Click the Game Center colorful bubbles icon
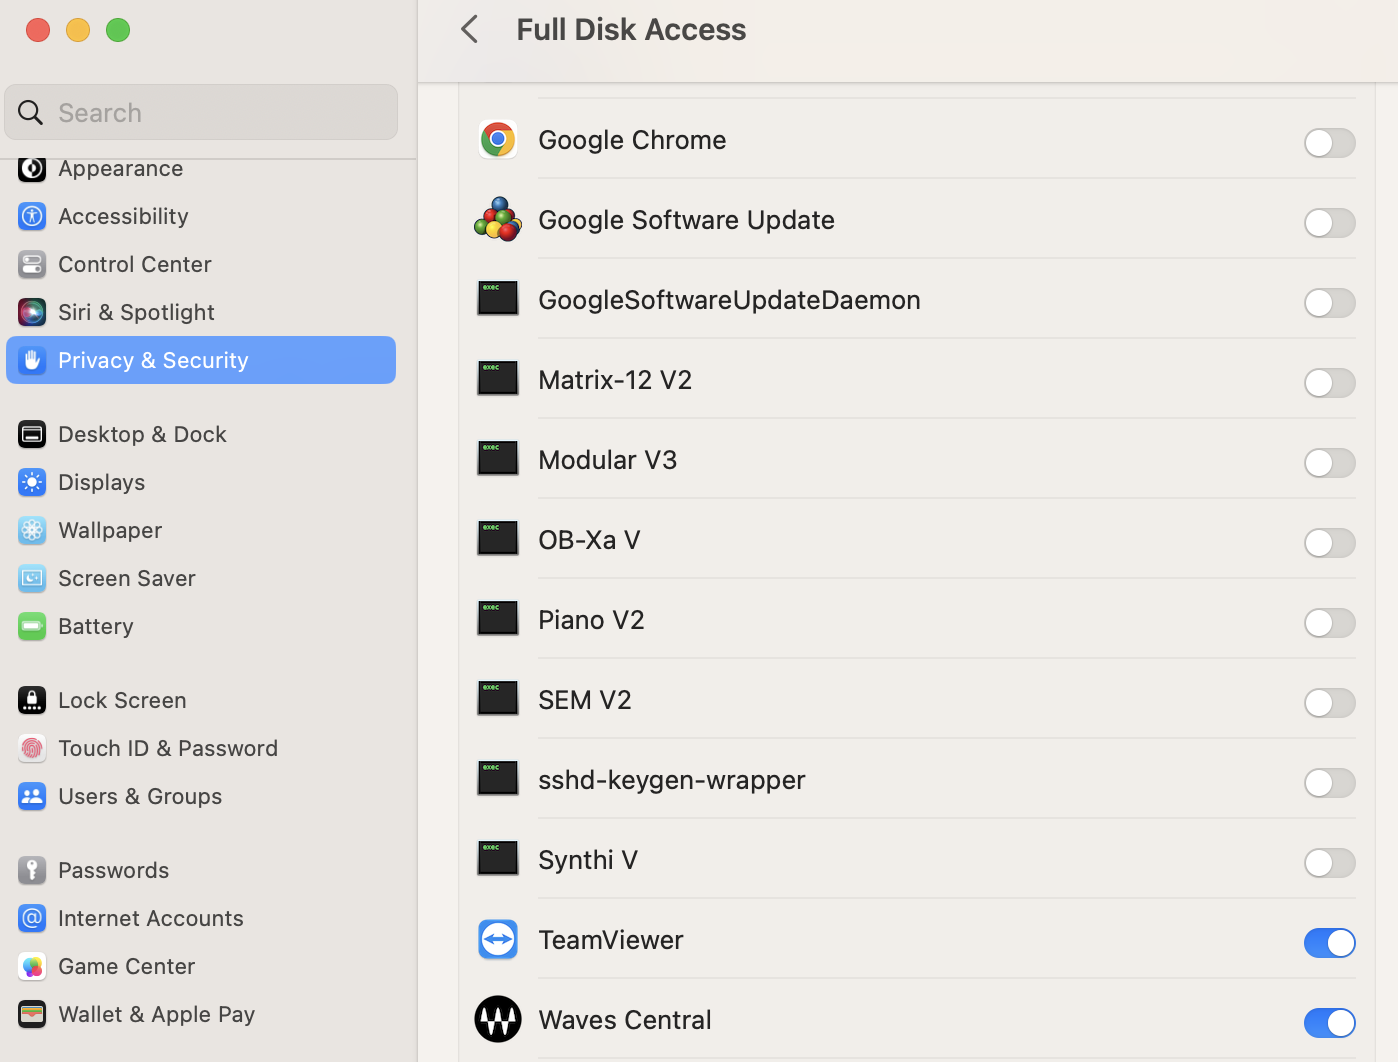1398x1062 pixels. coord(32,966)
